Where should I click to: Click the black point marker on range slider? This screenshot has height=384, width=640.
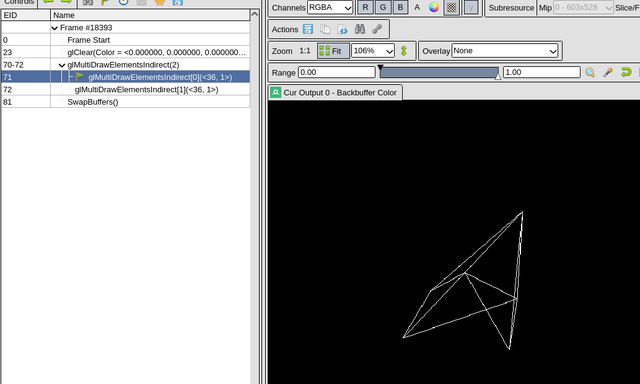coord(380,68)
